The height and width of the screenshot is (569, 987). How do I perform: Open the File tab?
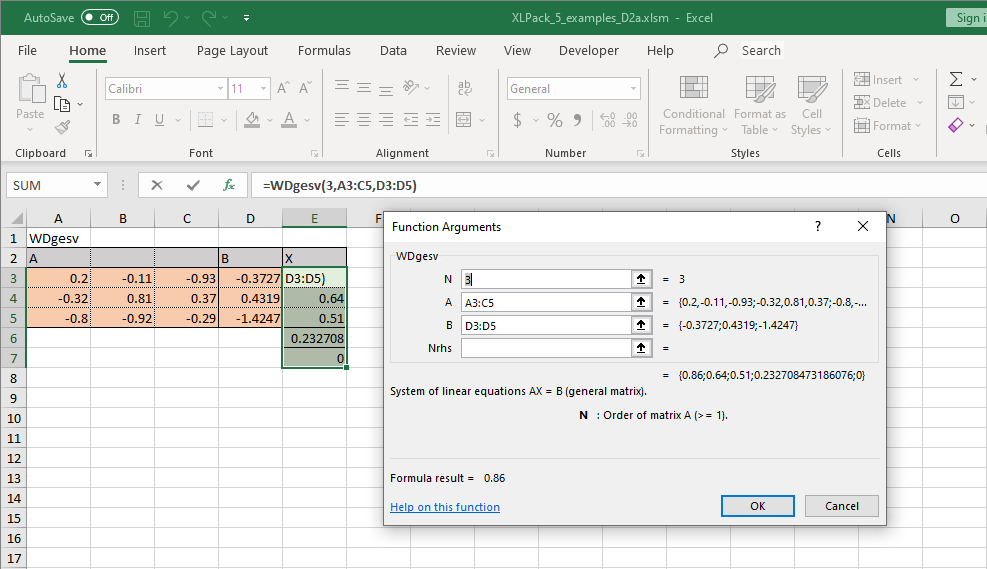pos(27,50)
